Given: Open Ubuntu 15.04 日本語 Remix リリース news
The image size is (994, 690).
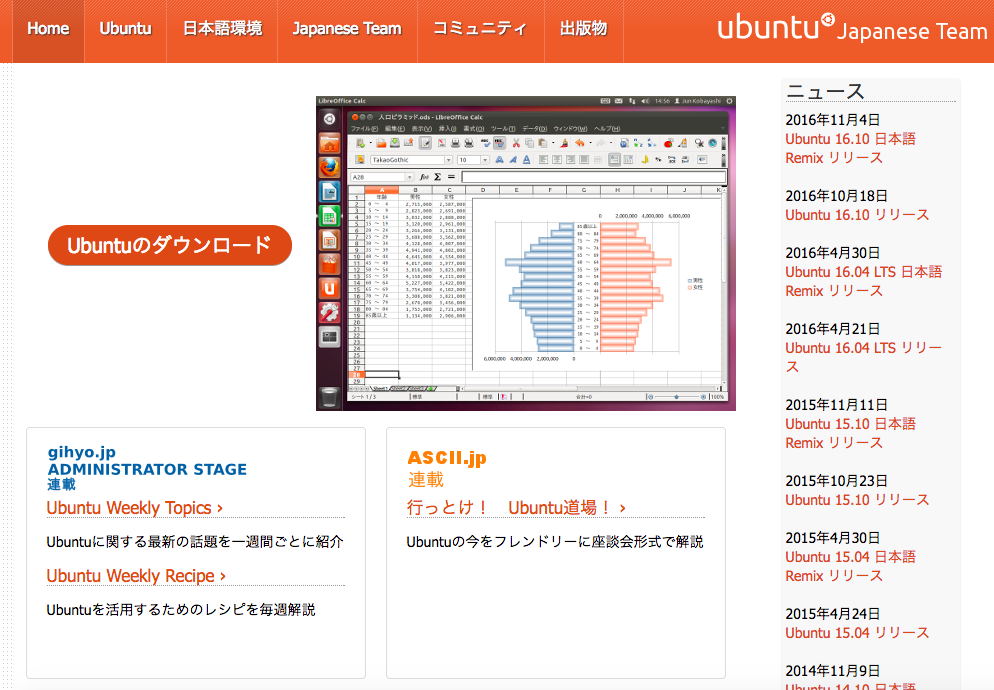Looking at the screenshot, I should point(850,567).
